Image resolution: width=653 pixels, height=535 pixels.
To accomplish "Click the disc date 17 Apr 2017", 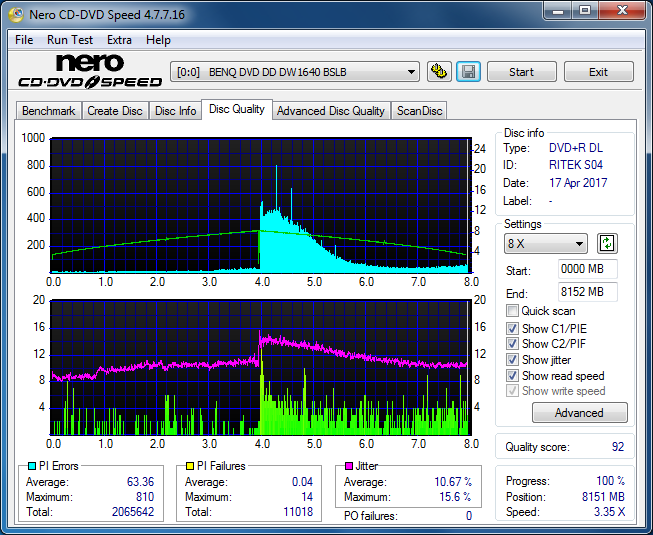I will click(x=578, y=183).
